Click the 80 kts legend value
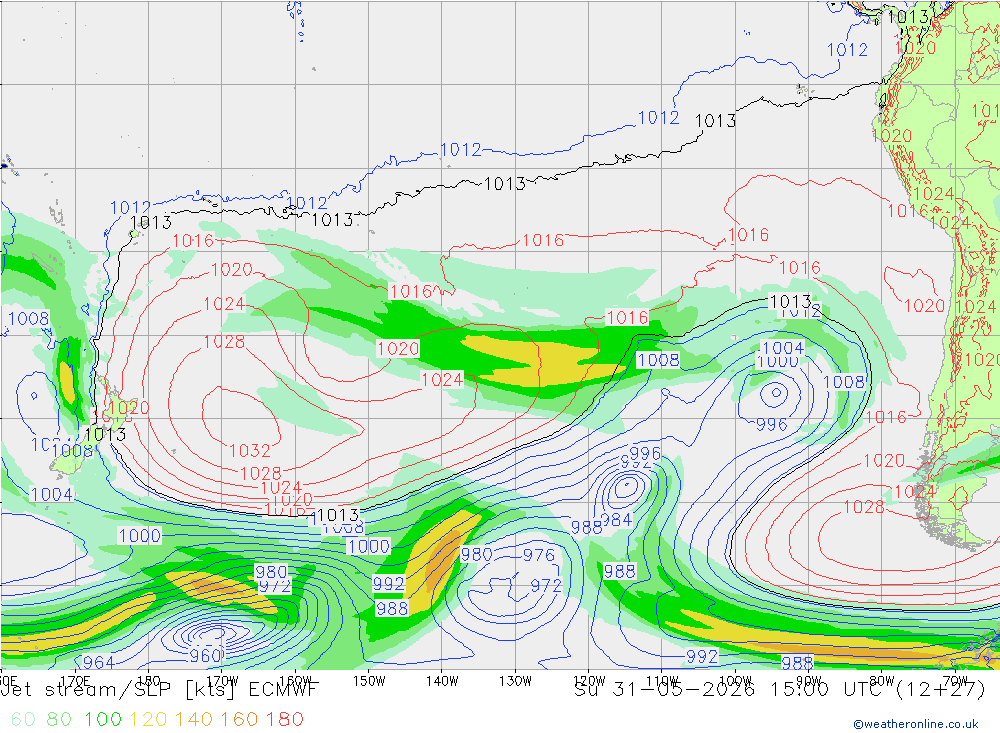1000x733 pixels. pos(59,720)
